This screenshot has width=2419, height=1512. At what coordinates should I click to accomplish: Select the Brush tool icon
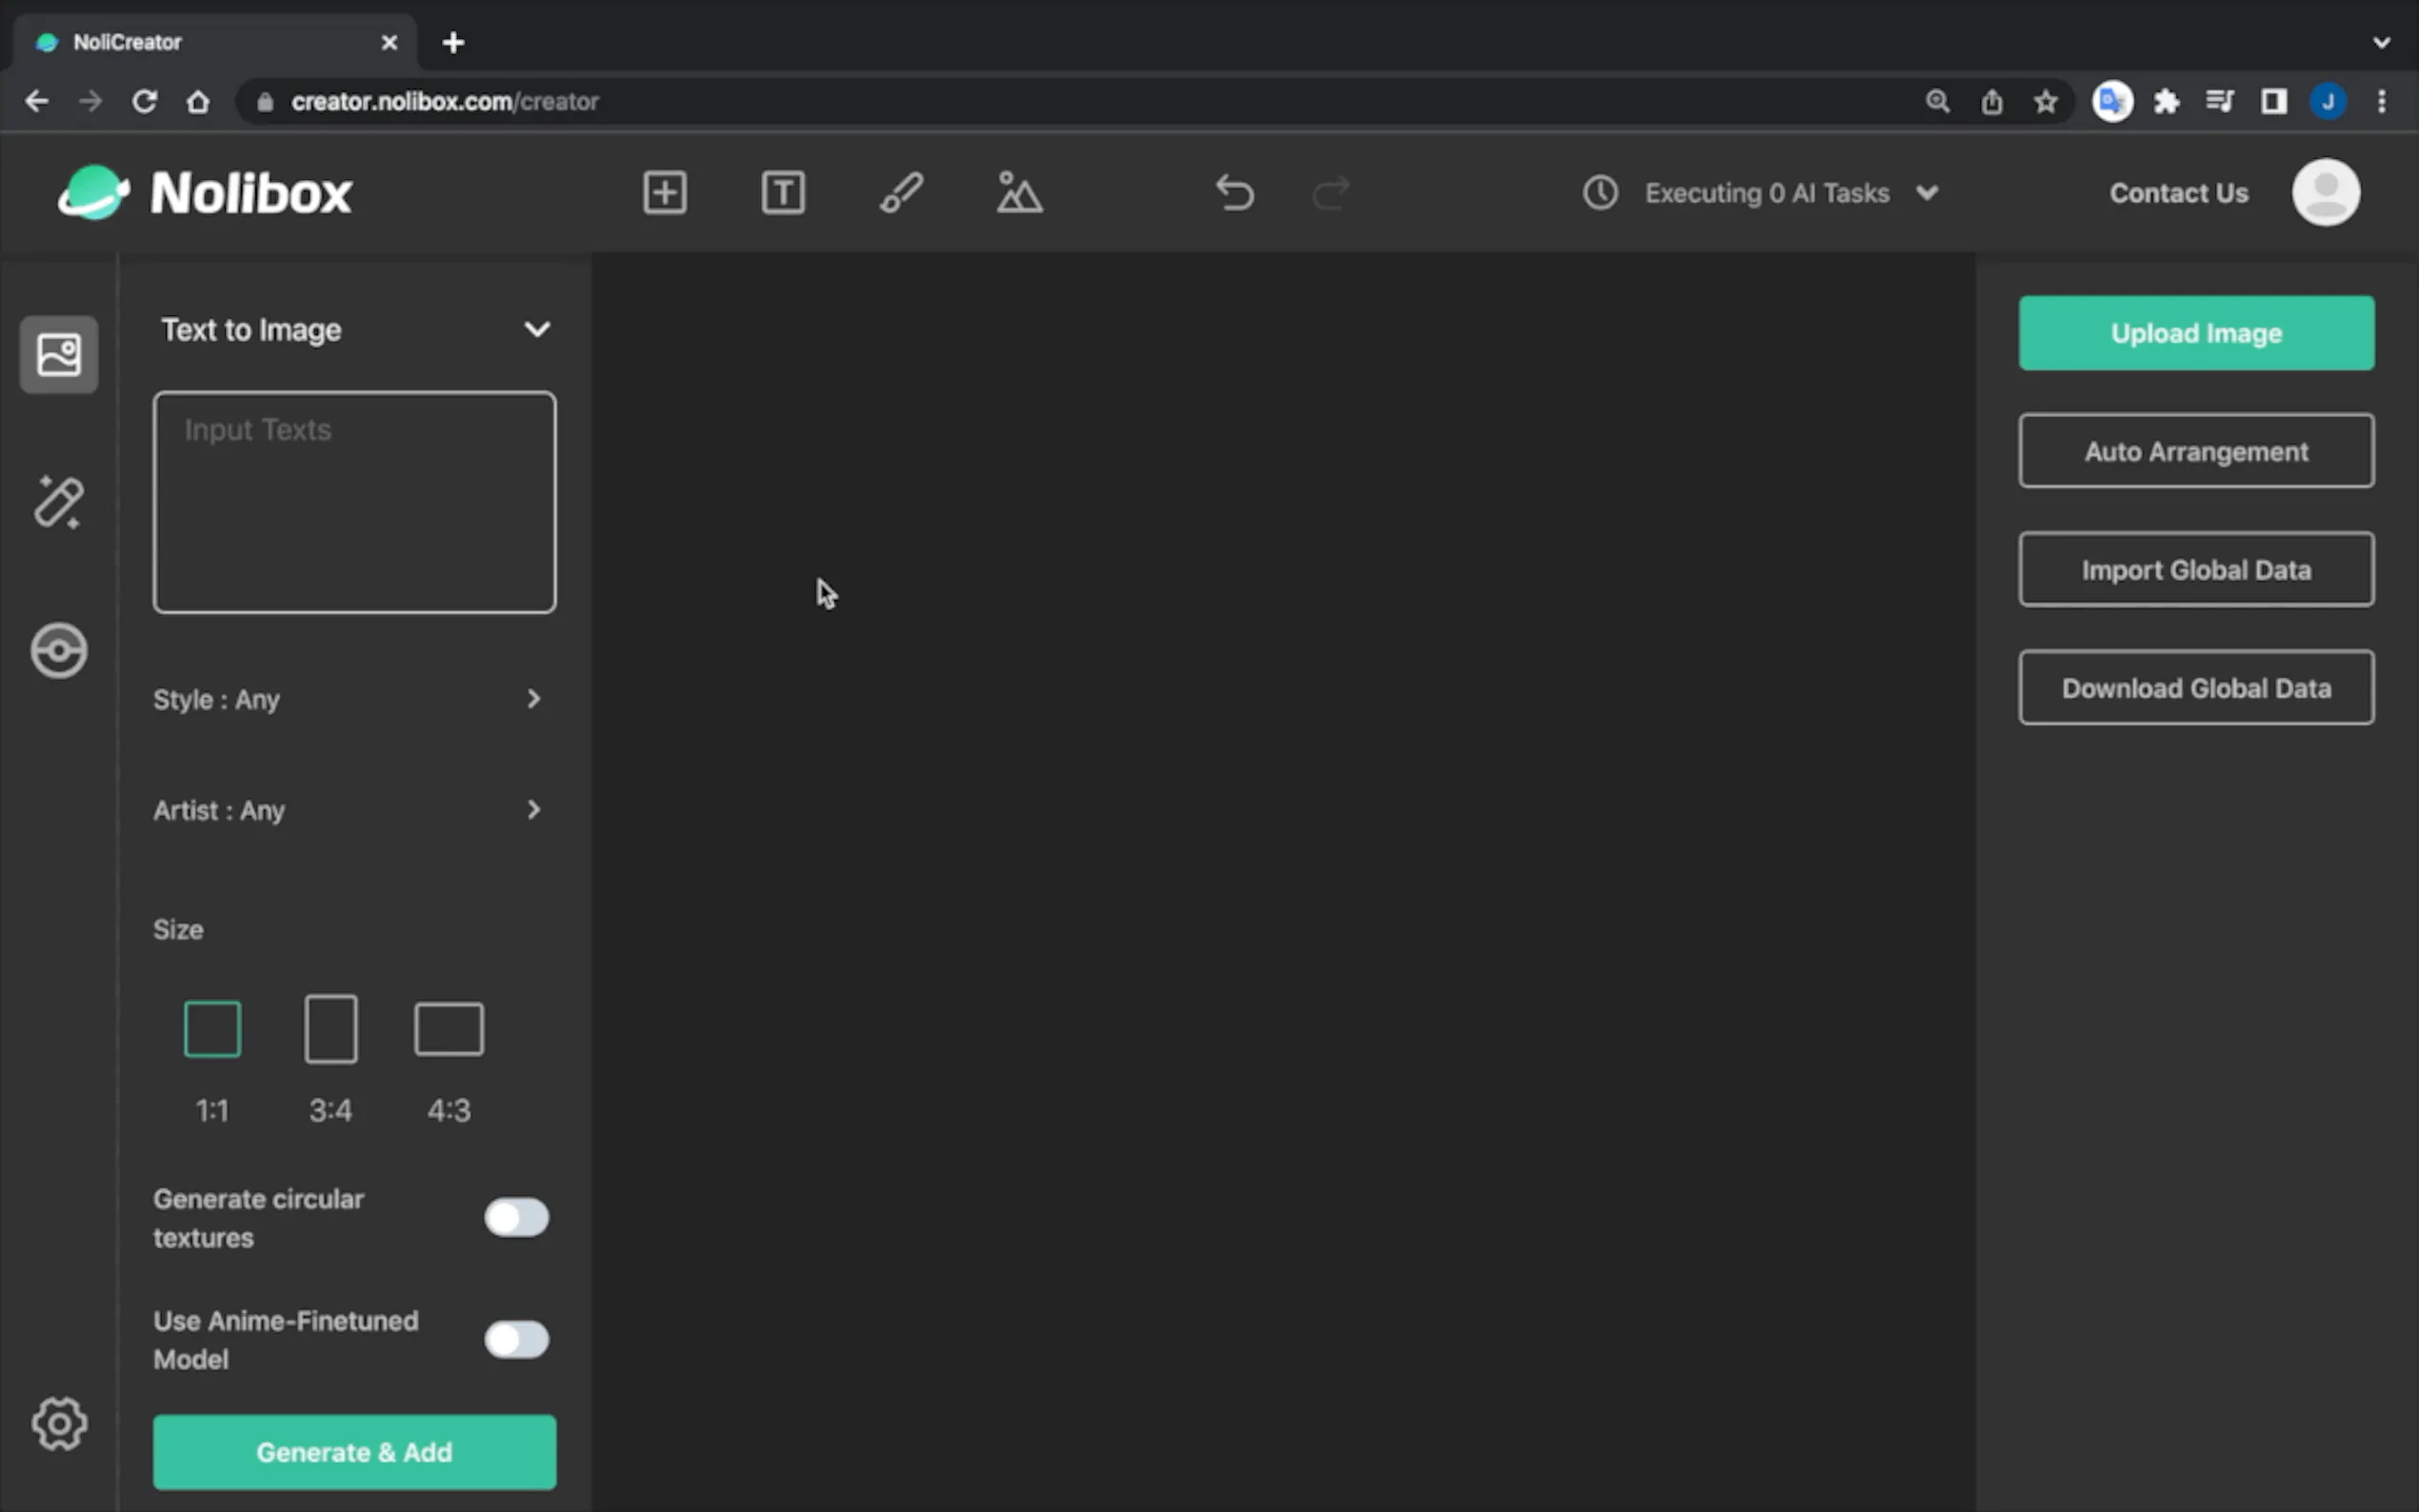(x=900, y=192)
